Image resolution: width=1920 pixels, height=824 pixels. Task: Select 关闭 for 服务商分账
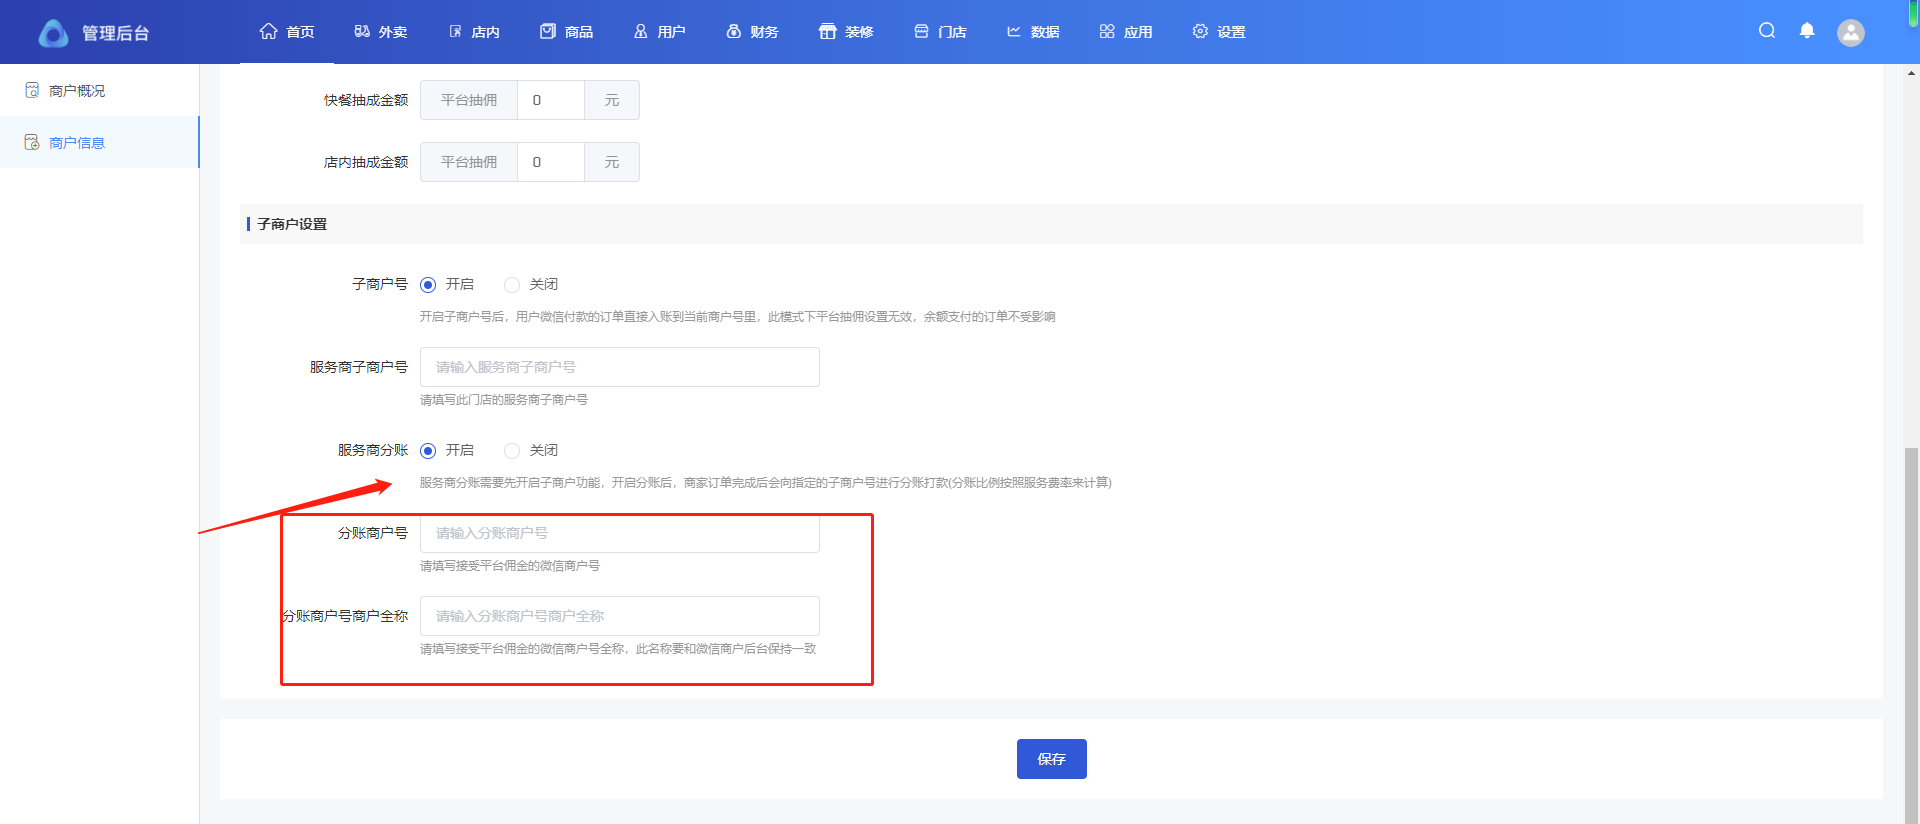coord(512,451)
